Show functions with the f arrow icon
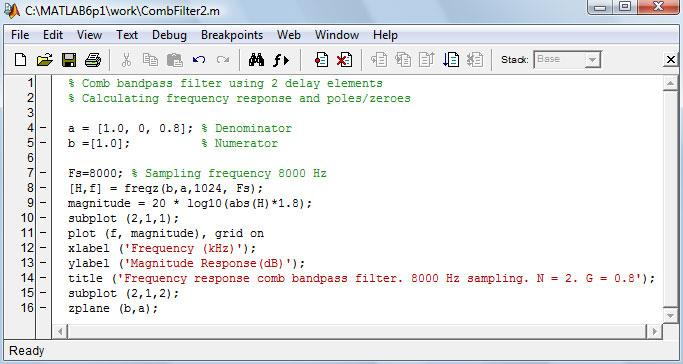Image resolution: width=683 pixels, height=364 pixels. click(x=281, y=60)
